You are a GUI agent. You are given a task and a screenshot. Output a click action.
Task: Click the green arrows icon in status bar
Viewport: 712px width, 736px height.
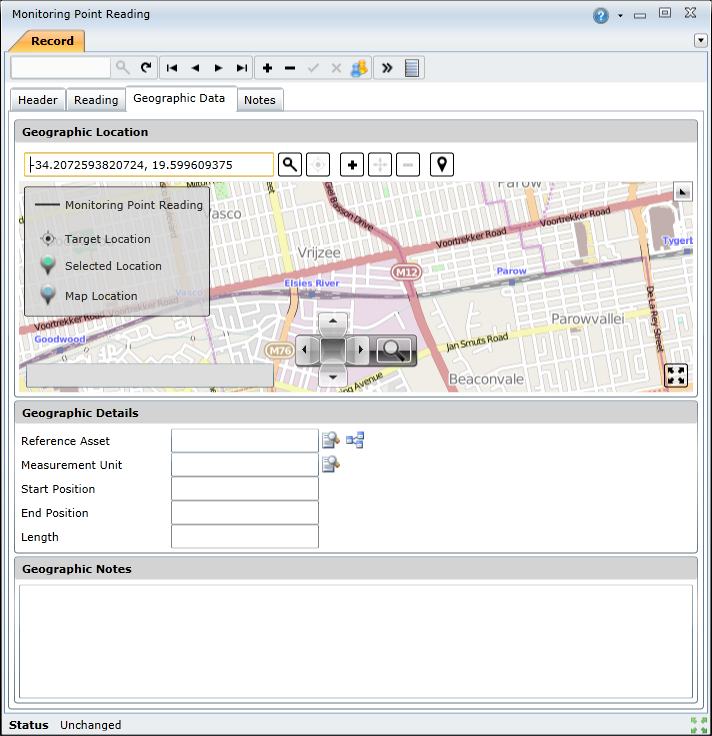pos(698,725)
